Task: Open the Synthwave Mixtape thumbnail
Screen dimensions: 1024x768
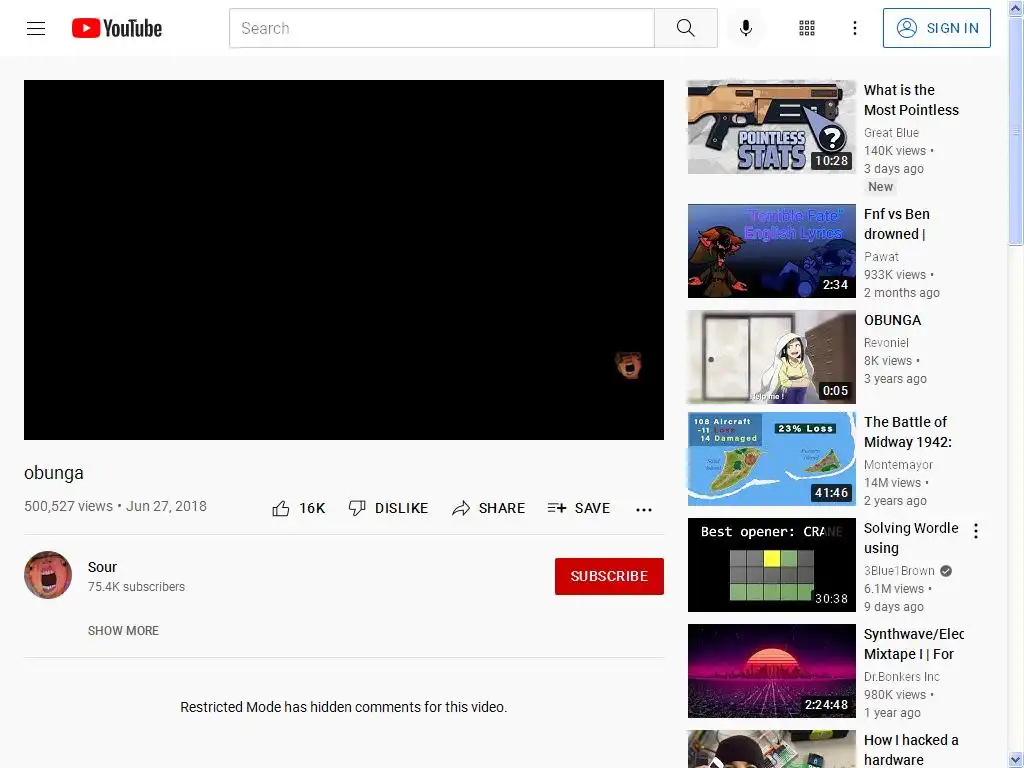Action: tap(771, 671)
